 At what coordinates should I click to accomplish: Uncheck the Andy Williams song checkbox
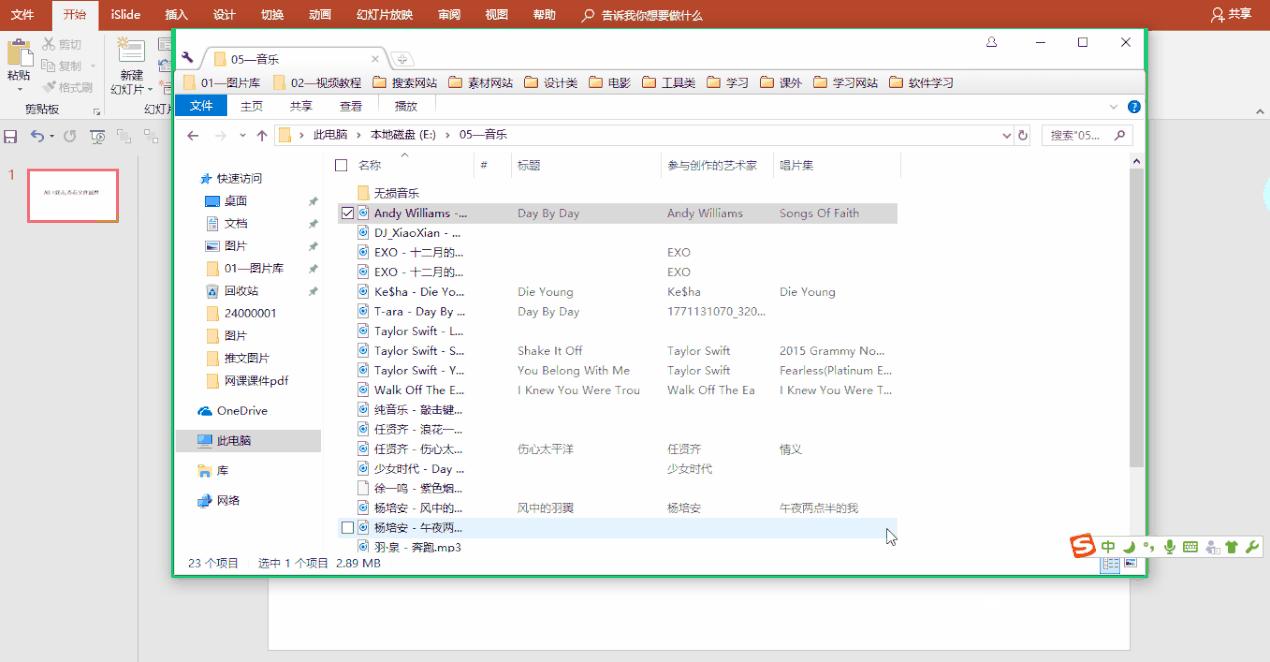pos(346,212)
